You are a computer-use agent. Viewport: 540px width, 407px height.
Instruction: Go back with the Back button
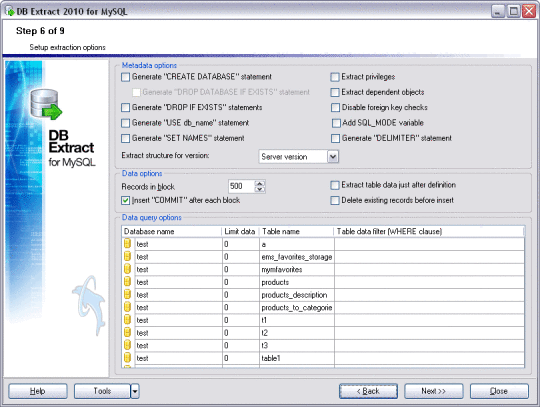368,391
